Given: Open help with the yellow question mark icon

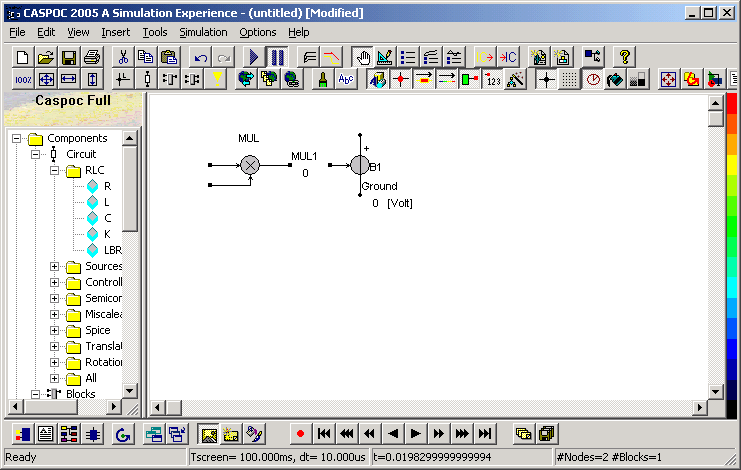Looking at the screenshot, I should click(624, 57).
